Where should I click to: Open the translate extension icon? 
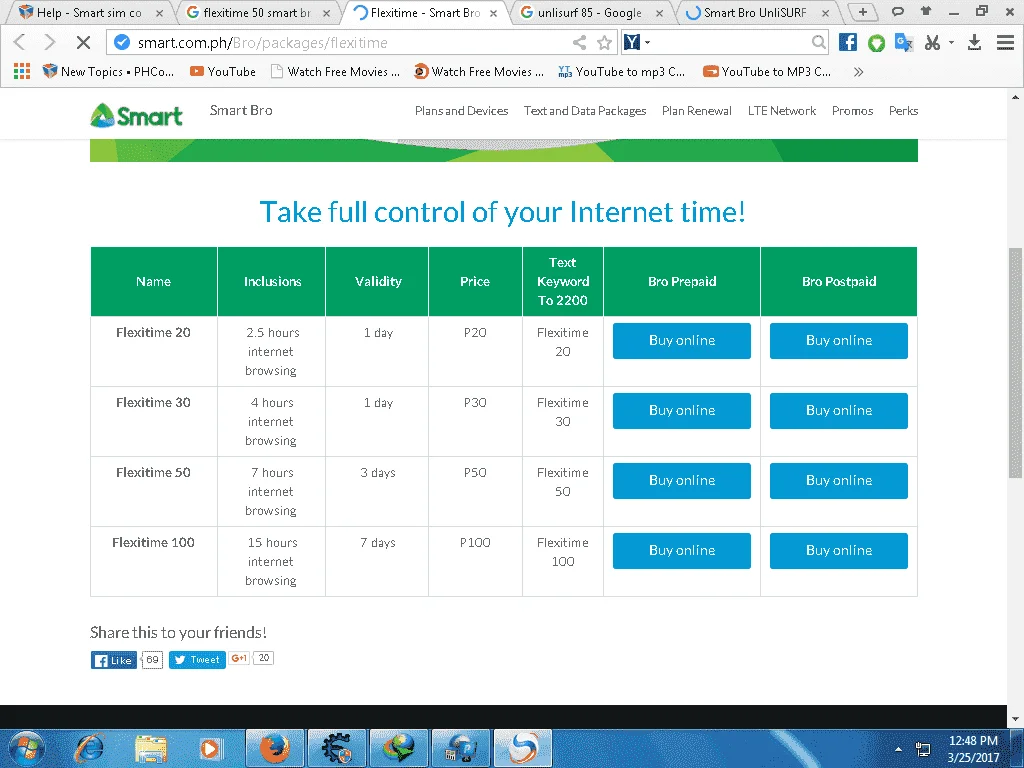(904, 42)
